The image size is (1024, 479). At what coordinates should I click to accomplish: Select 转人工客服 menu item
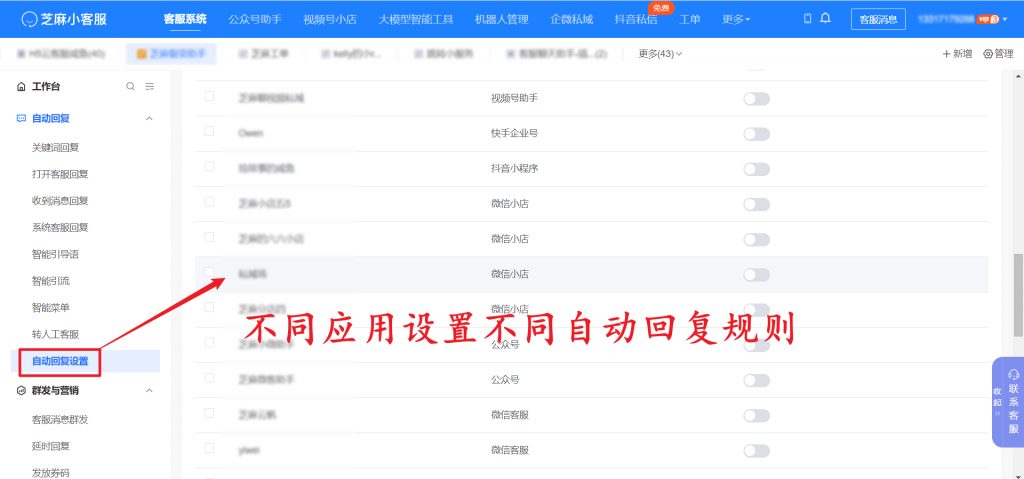56,334
